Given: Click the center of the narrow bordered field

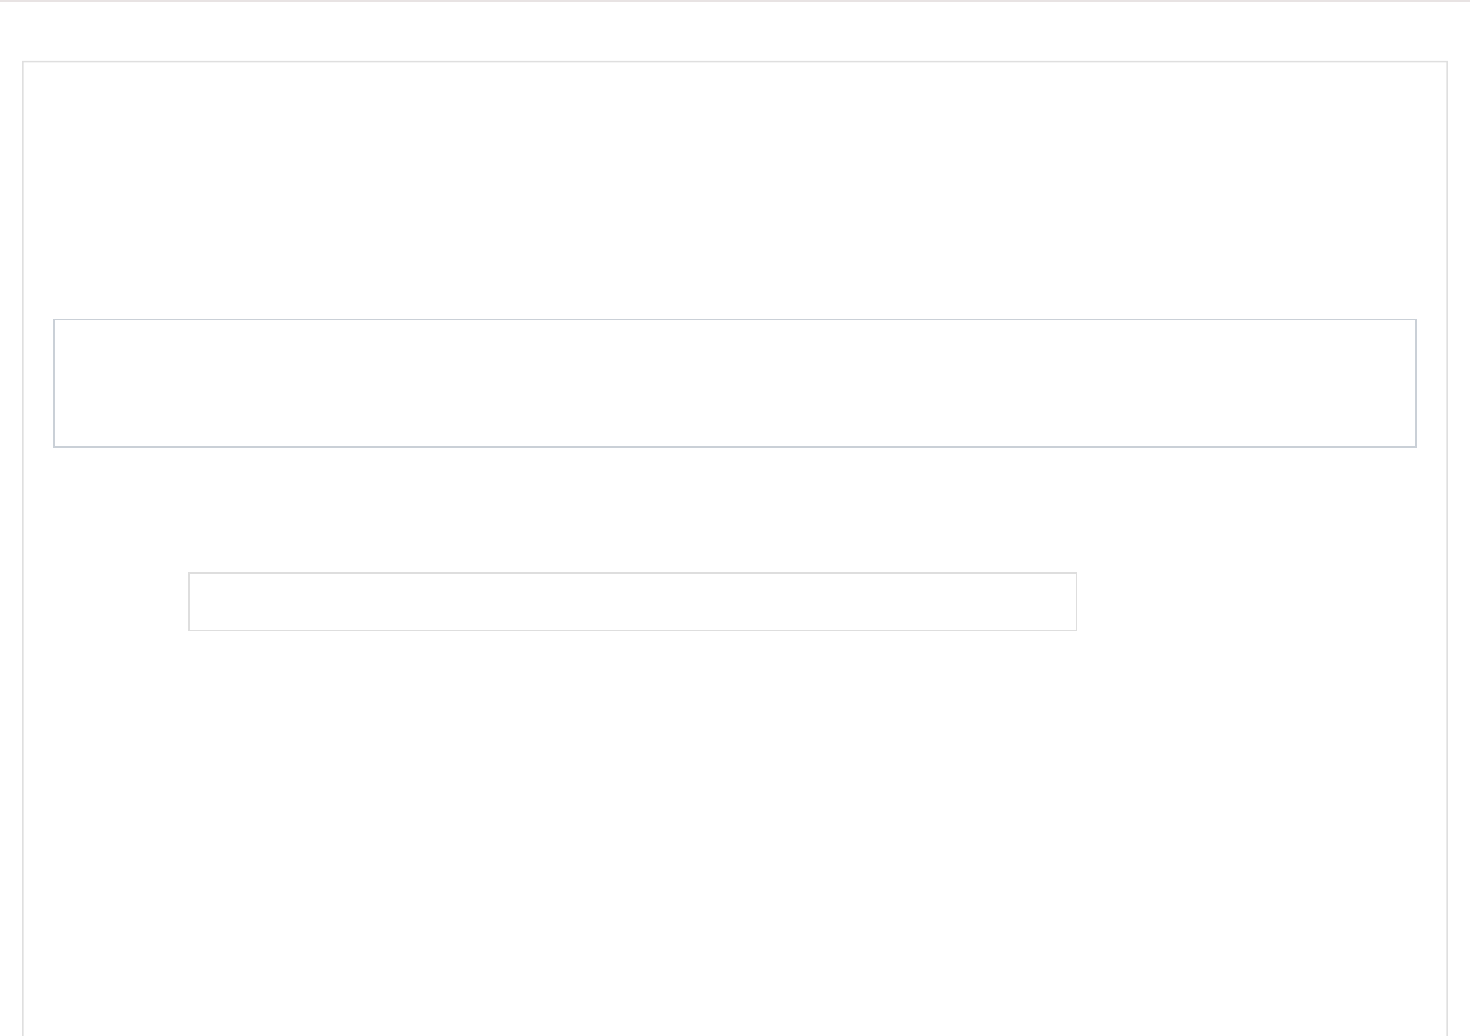Looking at the screenshot, I should pos(632,601).
